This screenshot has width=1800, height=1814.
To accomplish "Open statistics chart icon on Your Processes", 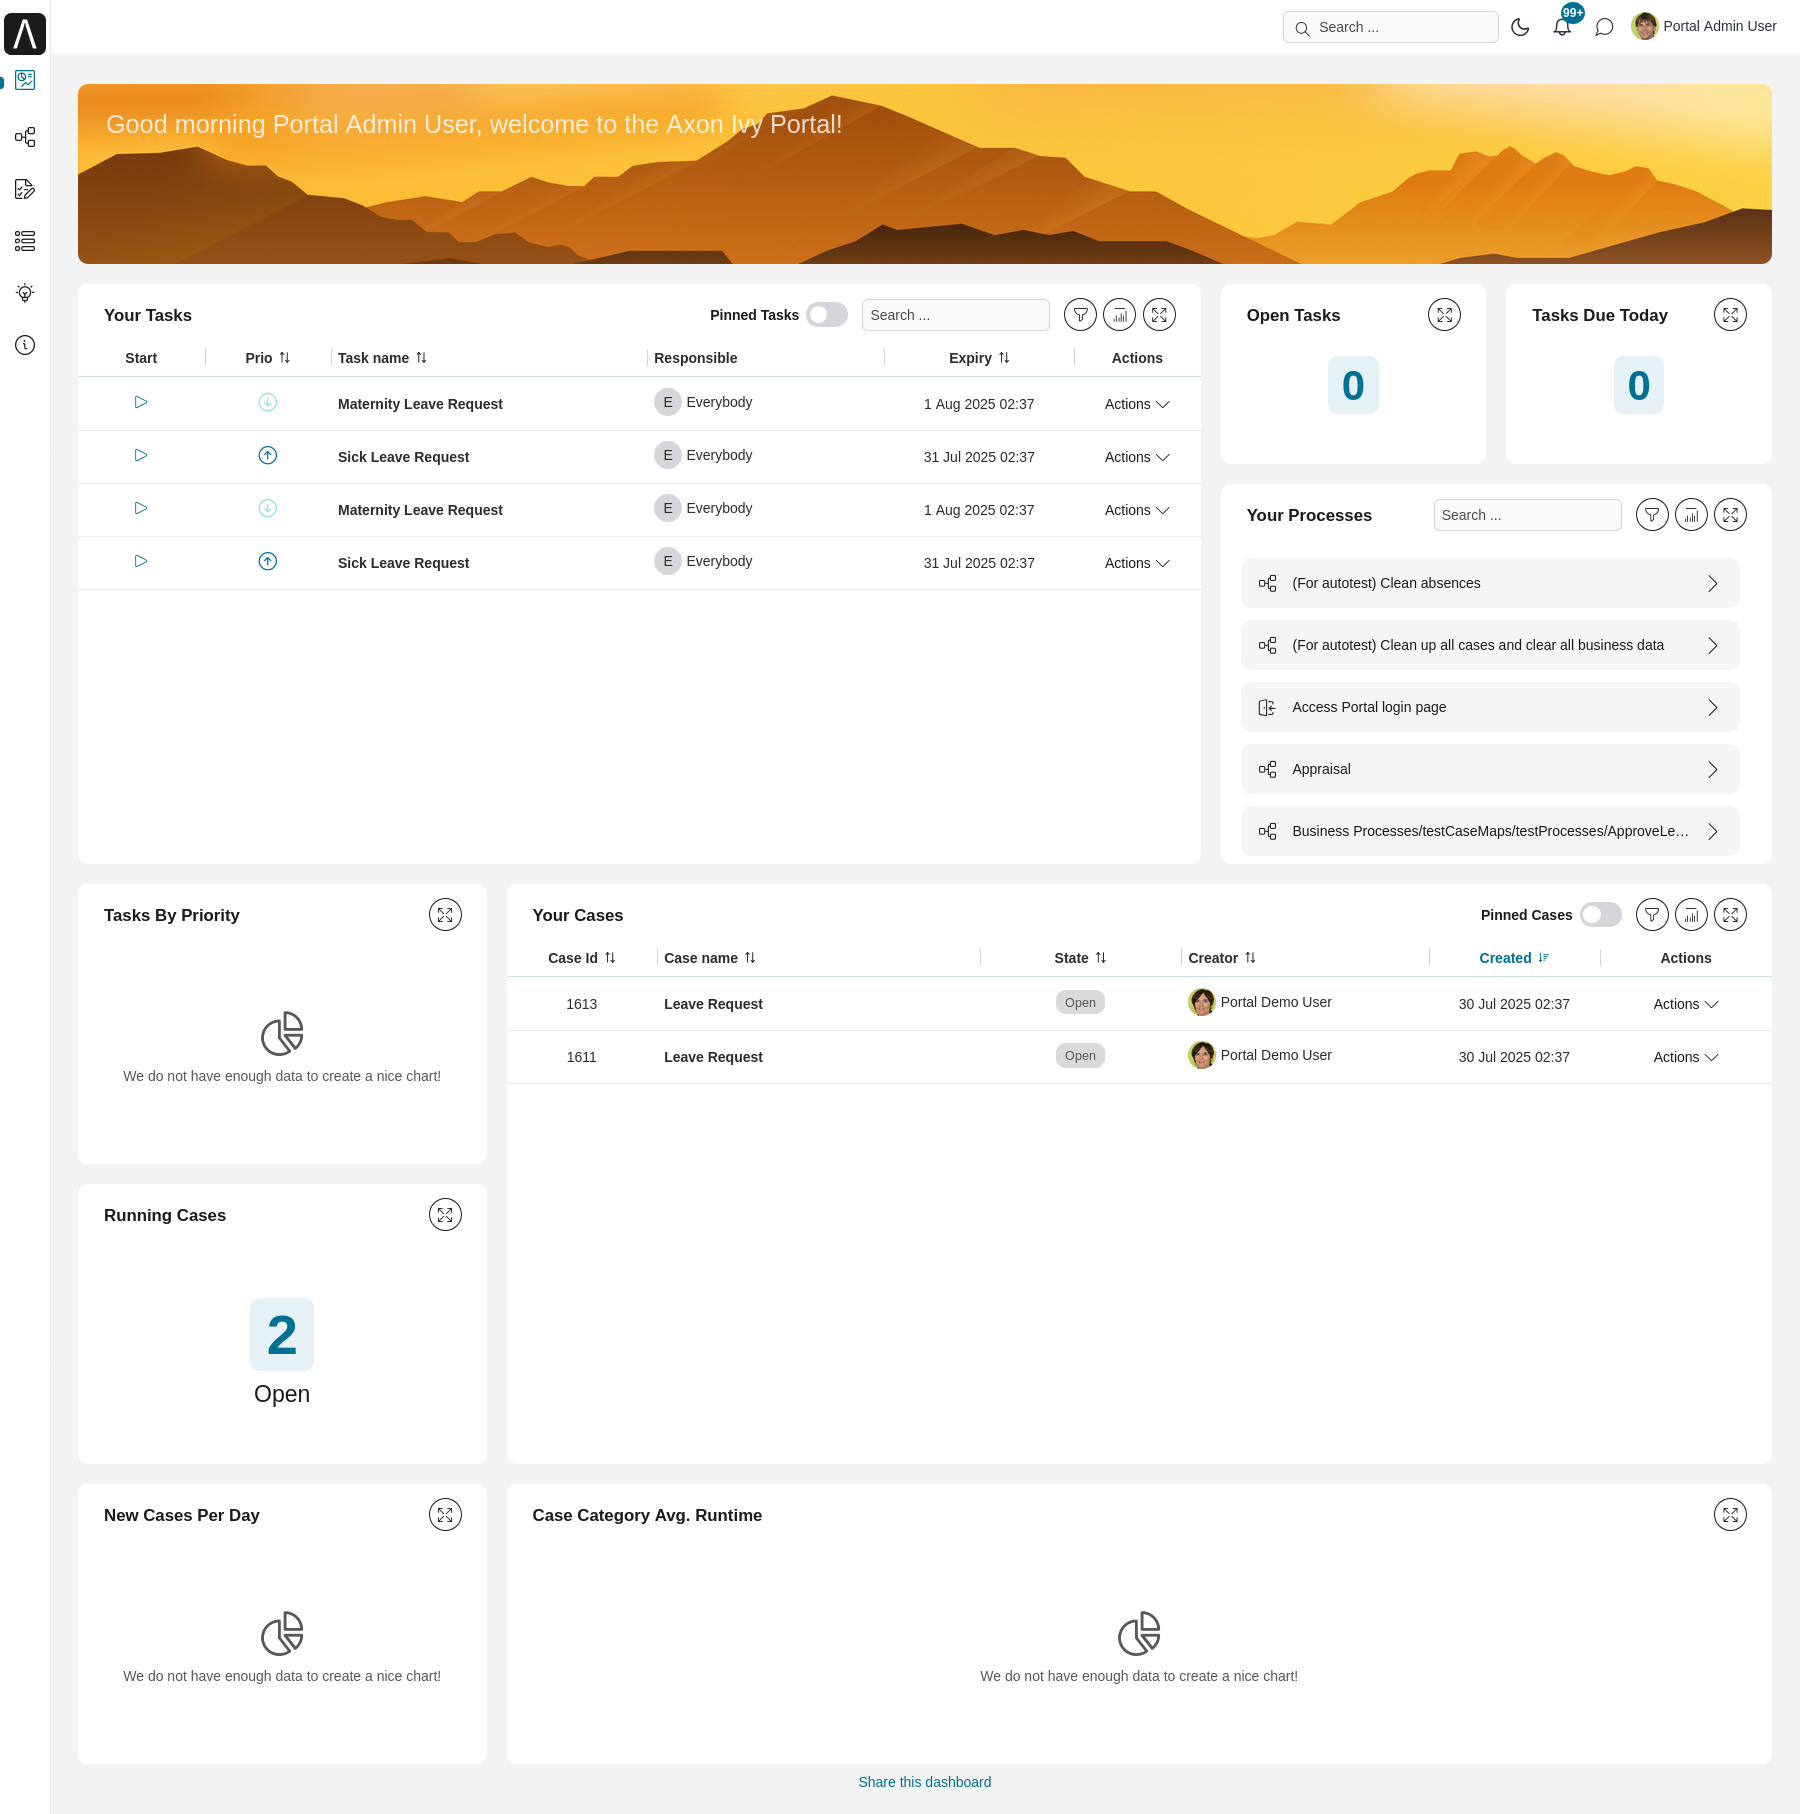I will point(1691,514).
